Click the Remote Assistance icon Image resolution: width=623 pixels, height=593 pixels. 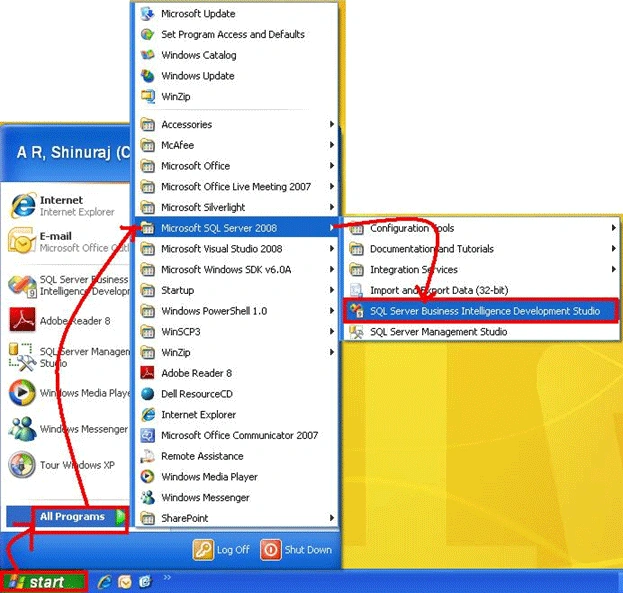coord(147,456)
